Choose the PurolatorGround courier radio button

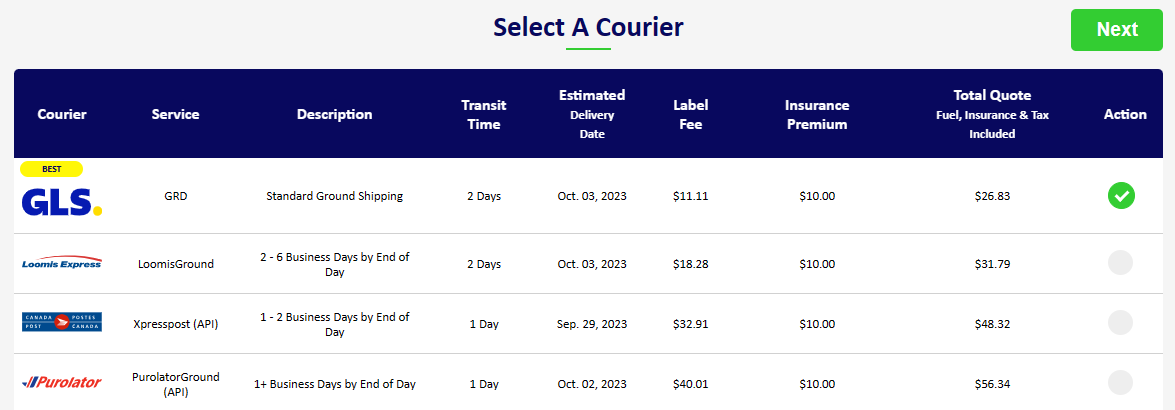(x=1120, y=382)
